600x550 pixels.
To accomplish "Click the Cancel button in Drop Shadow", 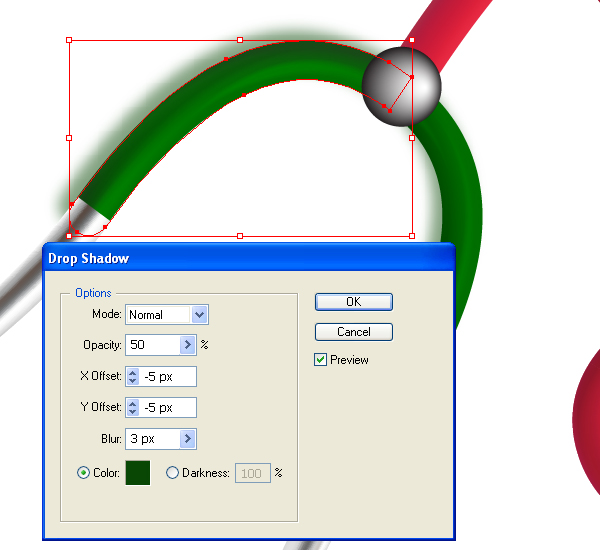I will coord(354,332).
